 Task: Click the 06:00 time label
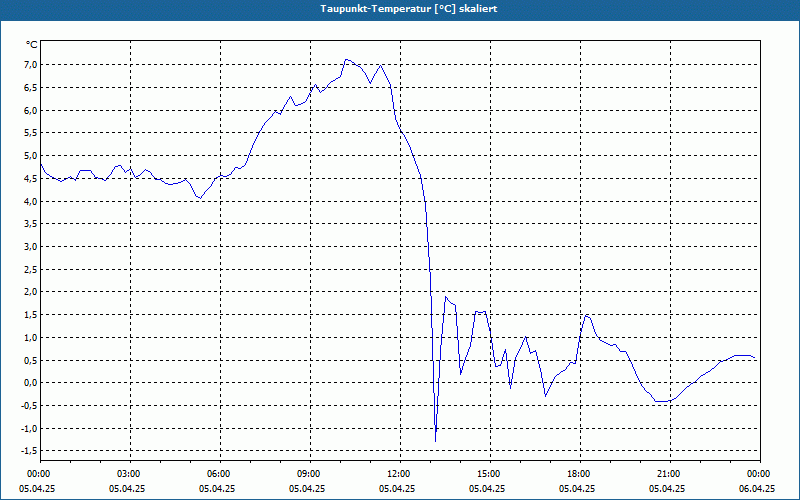tap(220, 474)
